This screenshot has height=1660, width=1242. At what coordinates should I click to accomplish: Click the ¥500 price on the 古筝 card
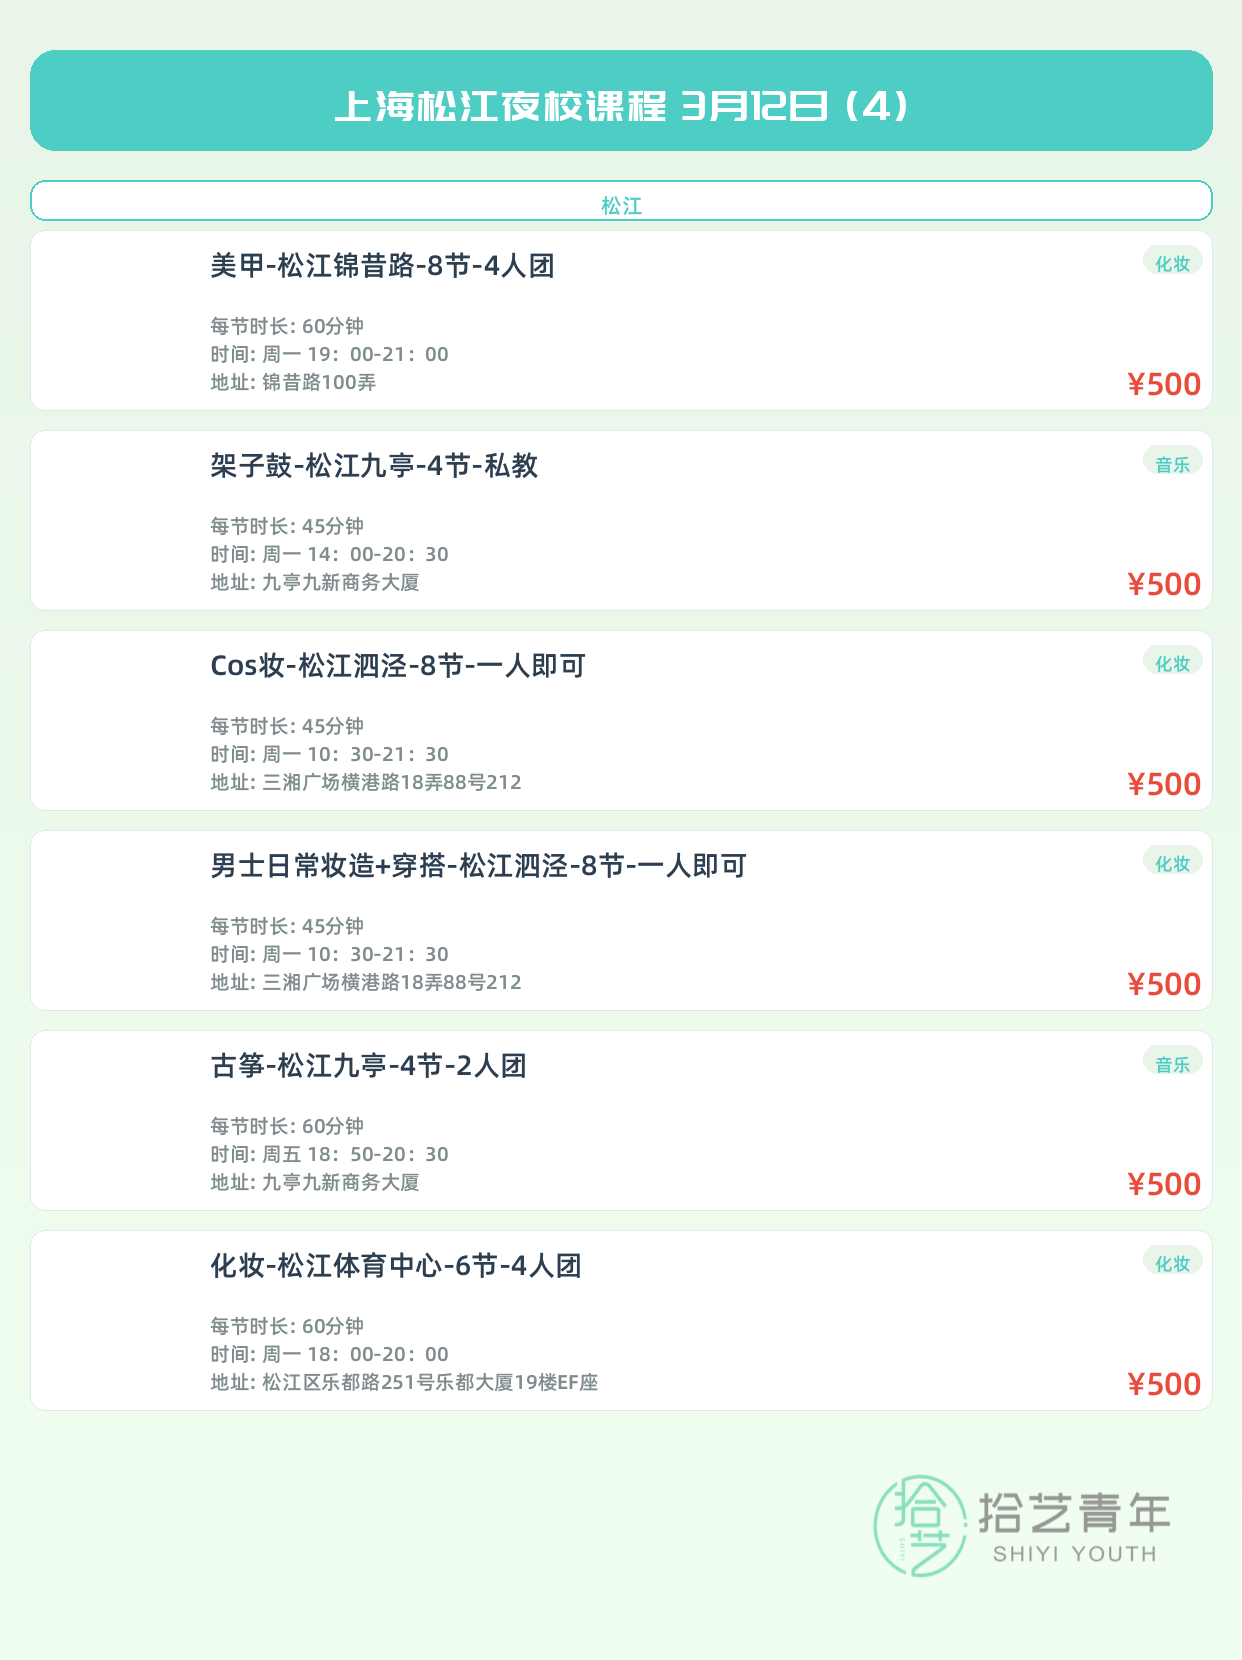point(1164,1184)
